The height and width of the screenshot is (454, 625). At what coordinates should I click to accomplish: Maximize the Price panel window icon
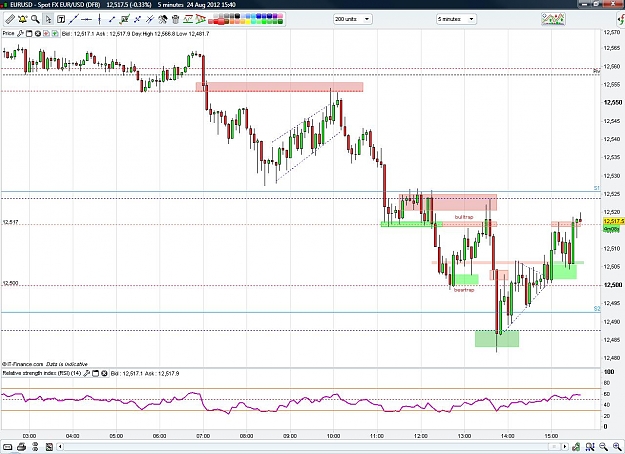(x=29, y=33)
